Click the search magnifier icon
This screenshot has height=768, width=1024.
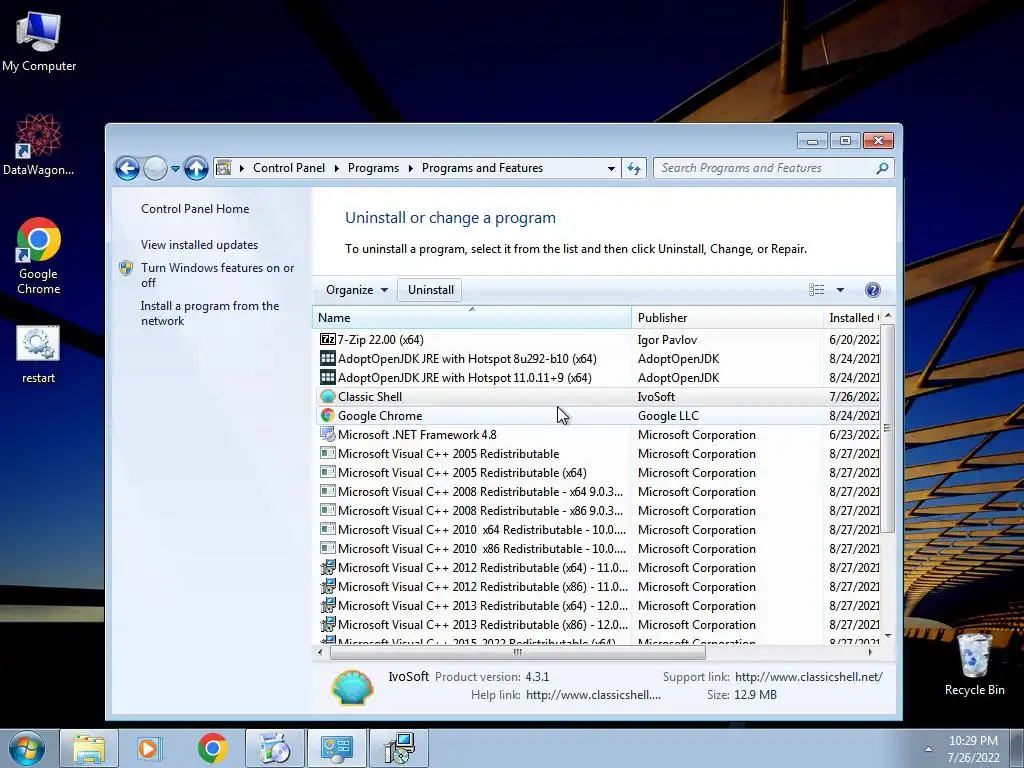(x=882, y=168)
